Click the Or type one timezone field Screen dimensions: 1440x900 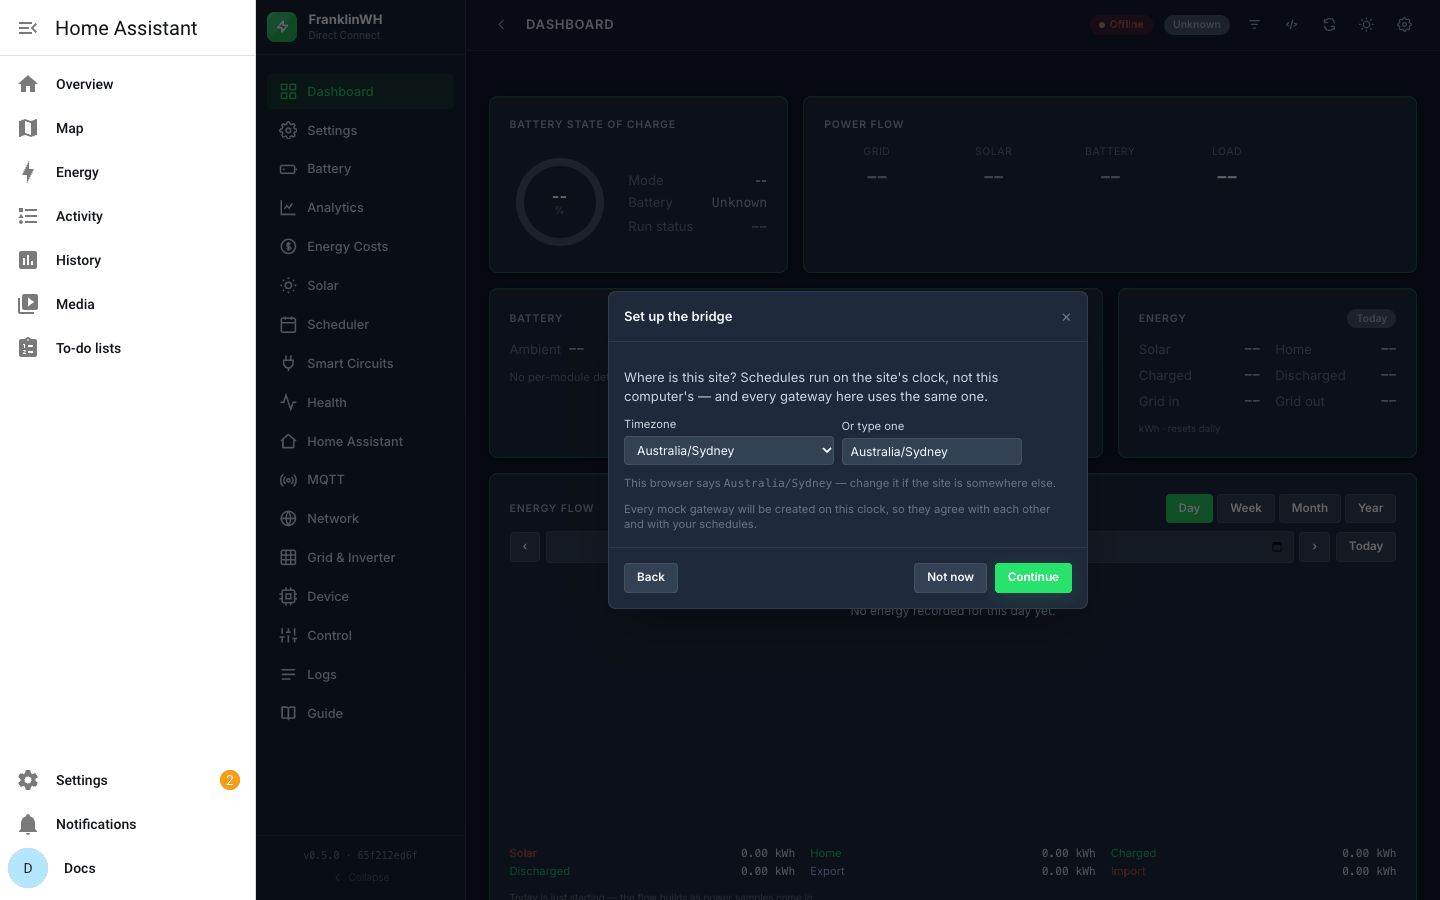pyautogui.click(x=932, y=452)
